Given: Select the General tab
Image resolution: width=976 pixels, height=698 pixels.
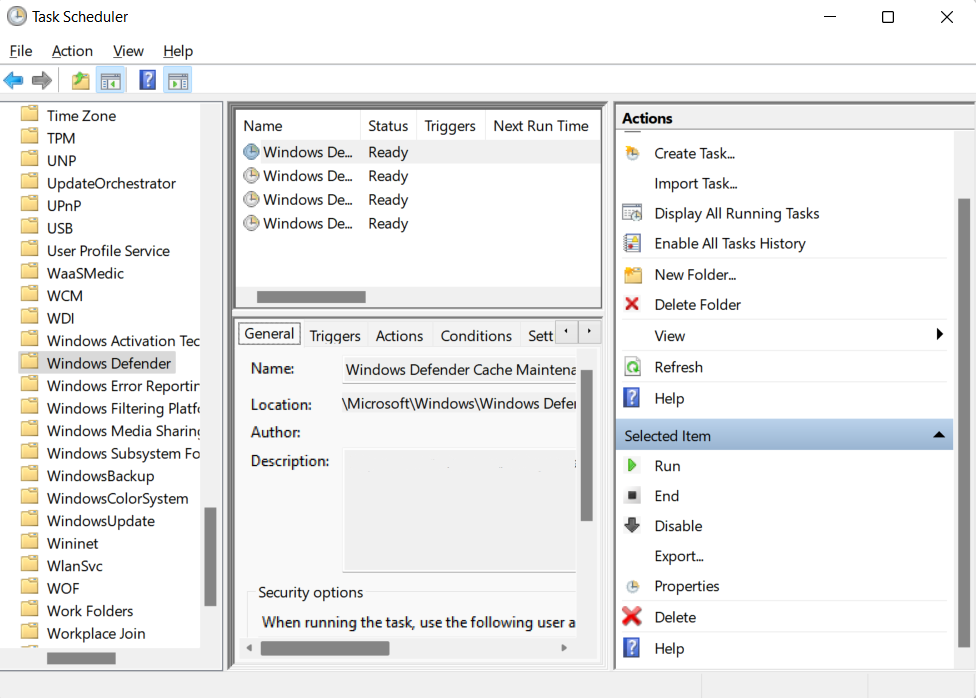Looking at the screenshot, I should (270, 334).
